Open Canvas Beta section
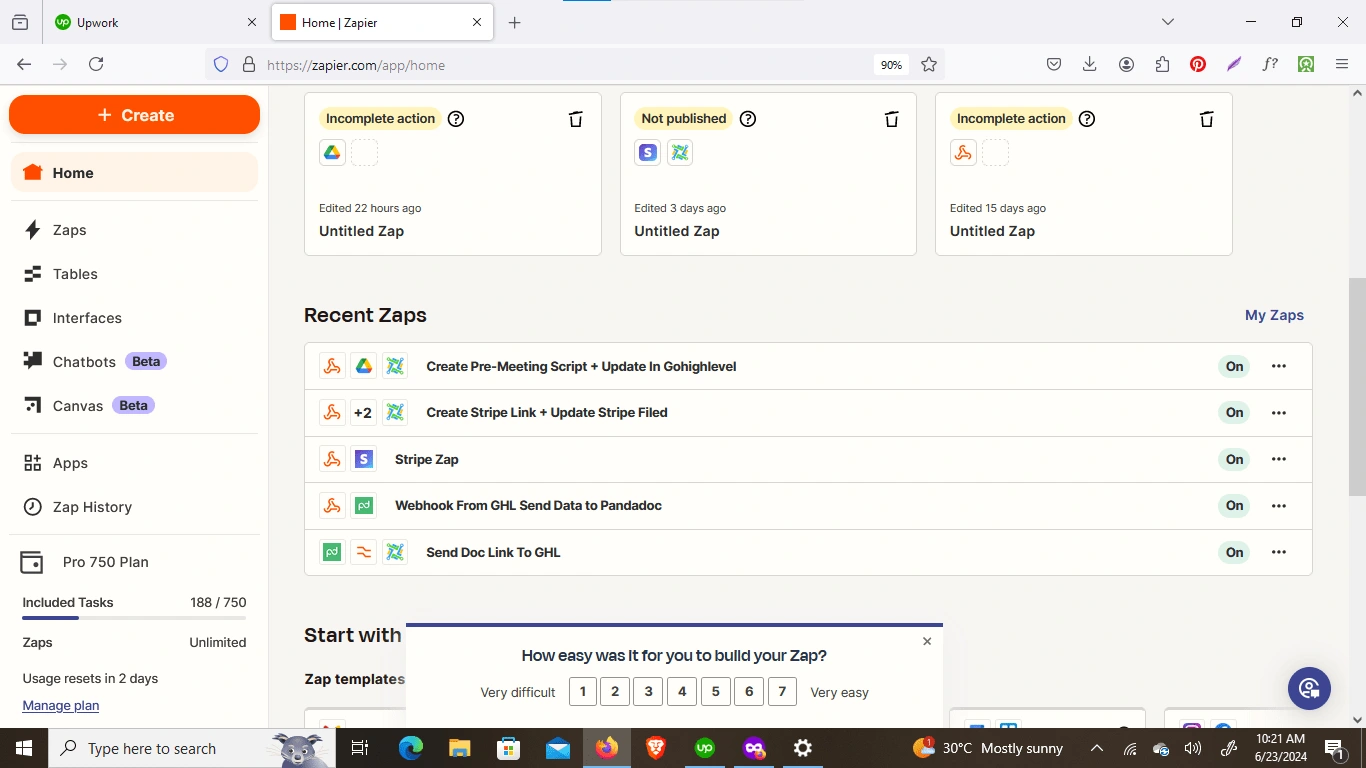This screenshot has height=768, width=1366. [134, 405]
